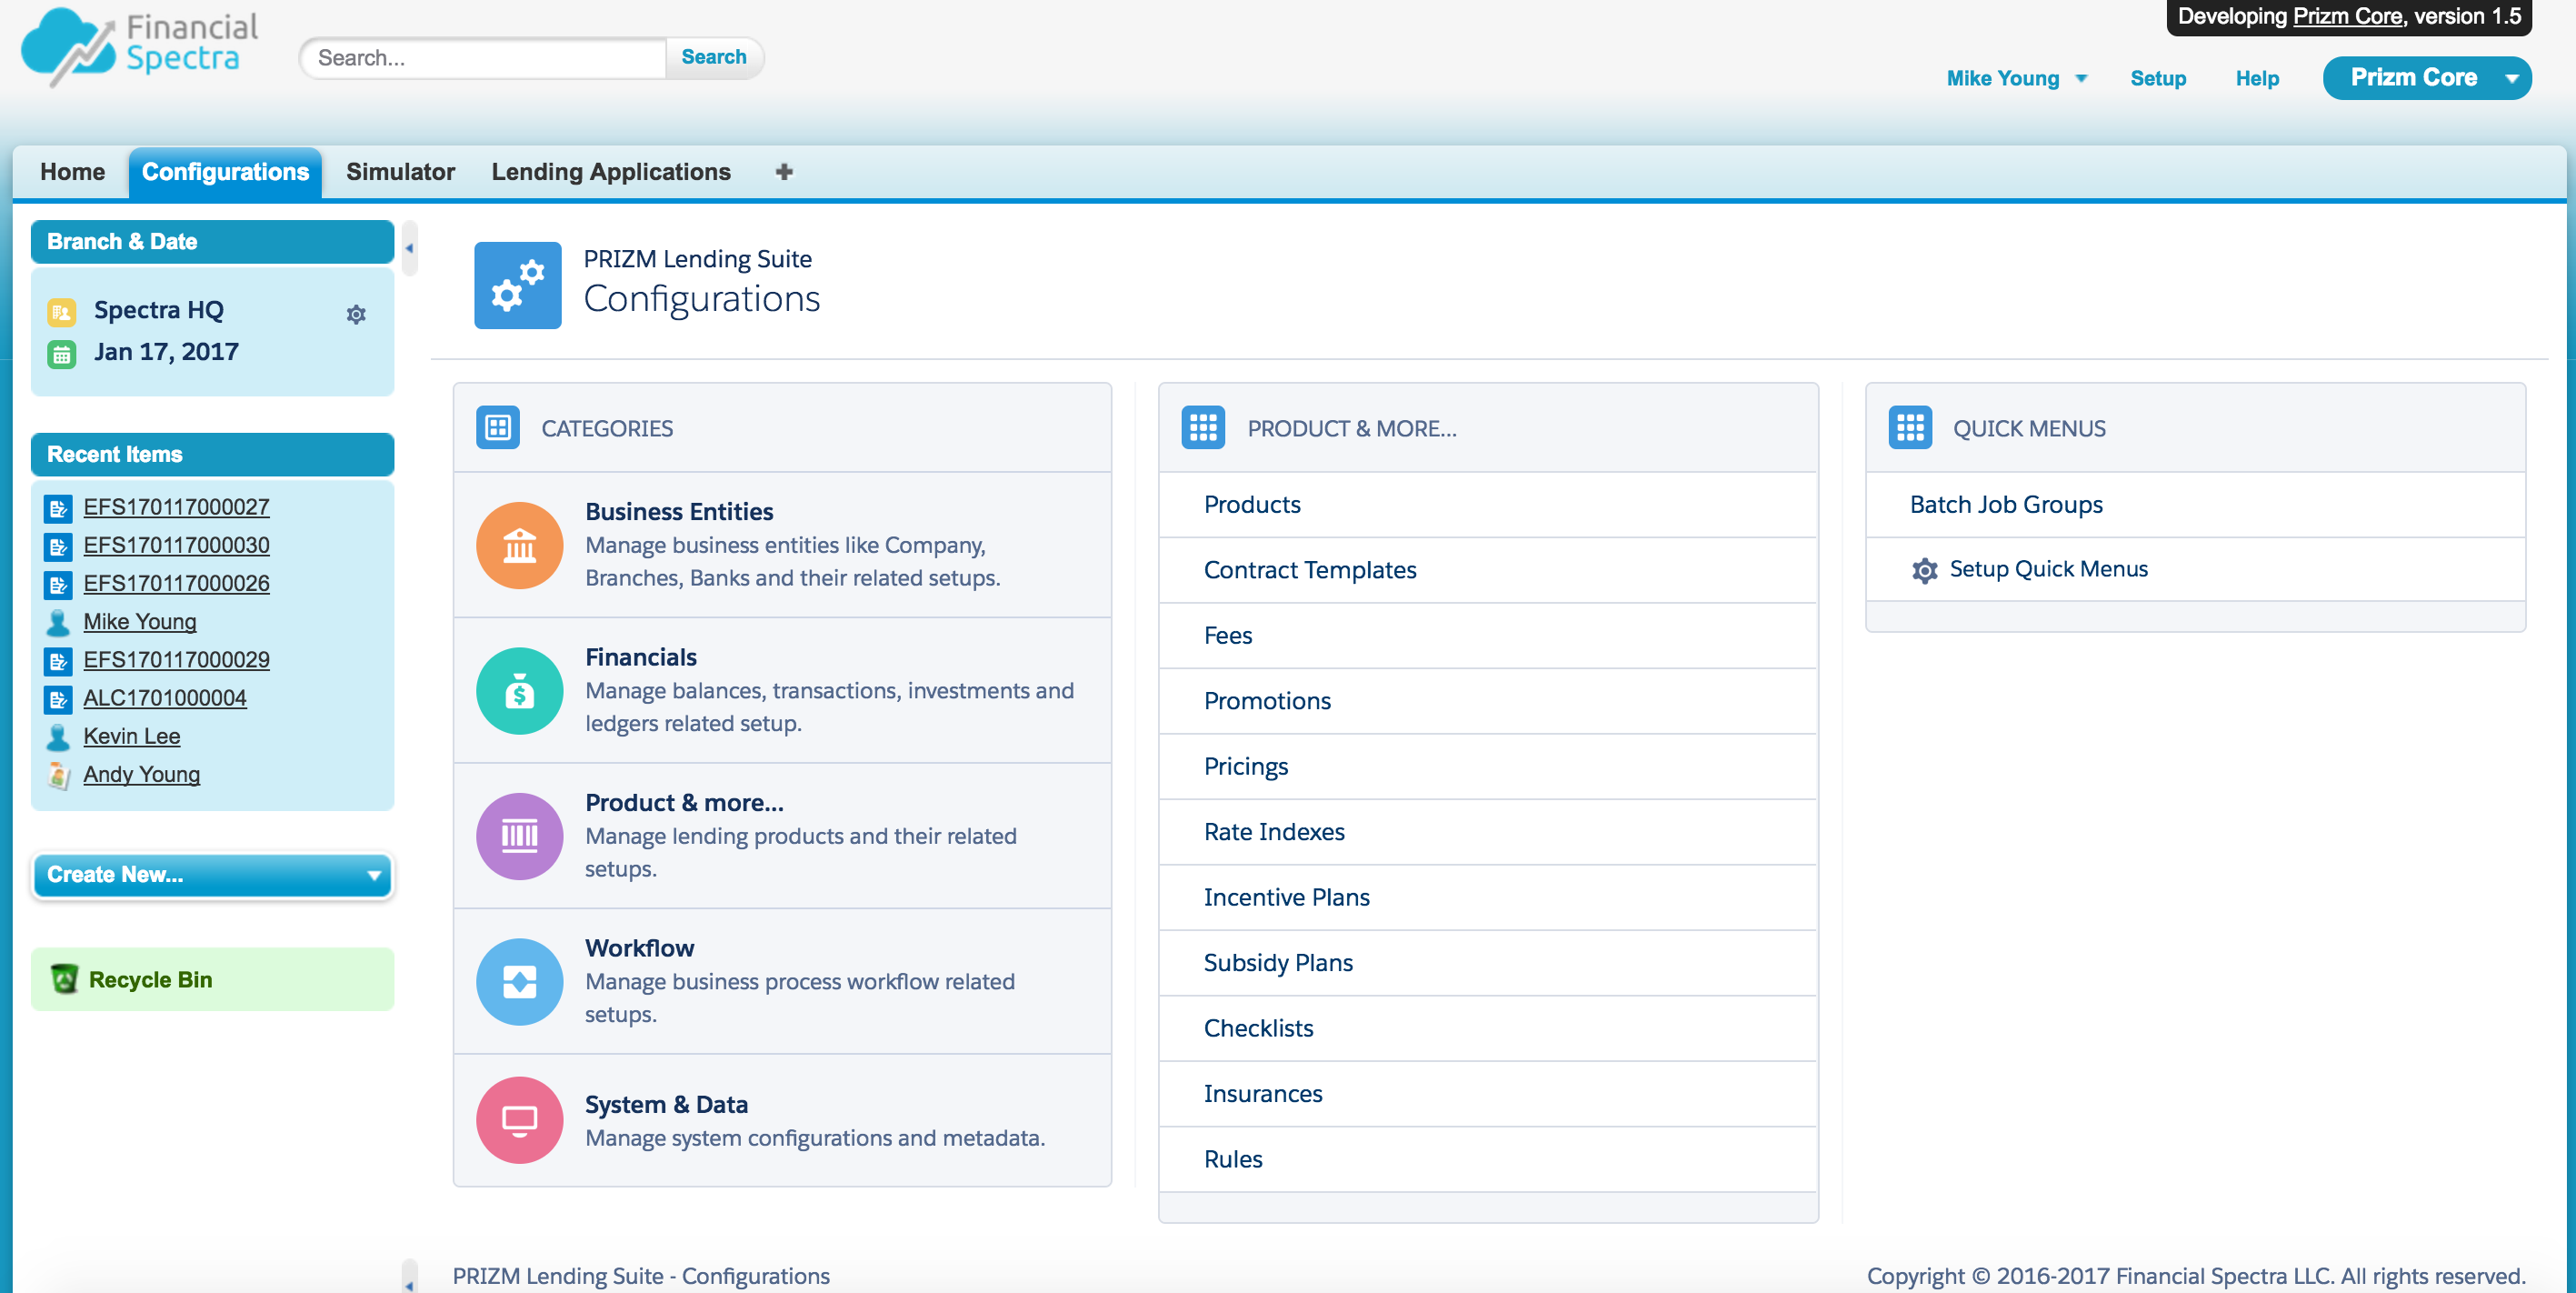Click the user icon beside Mike Young in Recent Items
This screenshot has height=1293, width=2576.
(58, 622)
